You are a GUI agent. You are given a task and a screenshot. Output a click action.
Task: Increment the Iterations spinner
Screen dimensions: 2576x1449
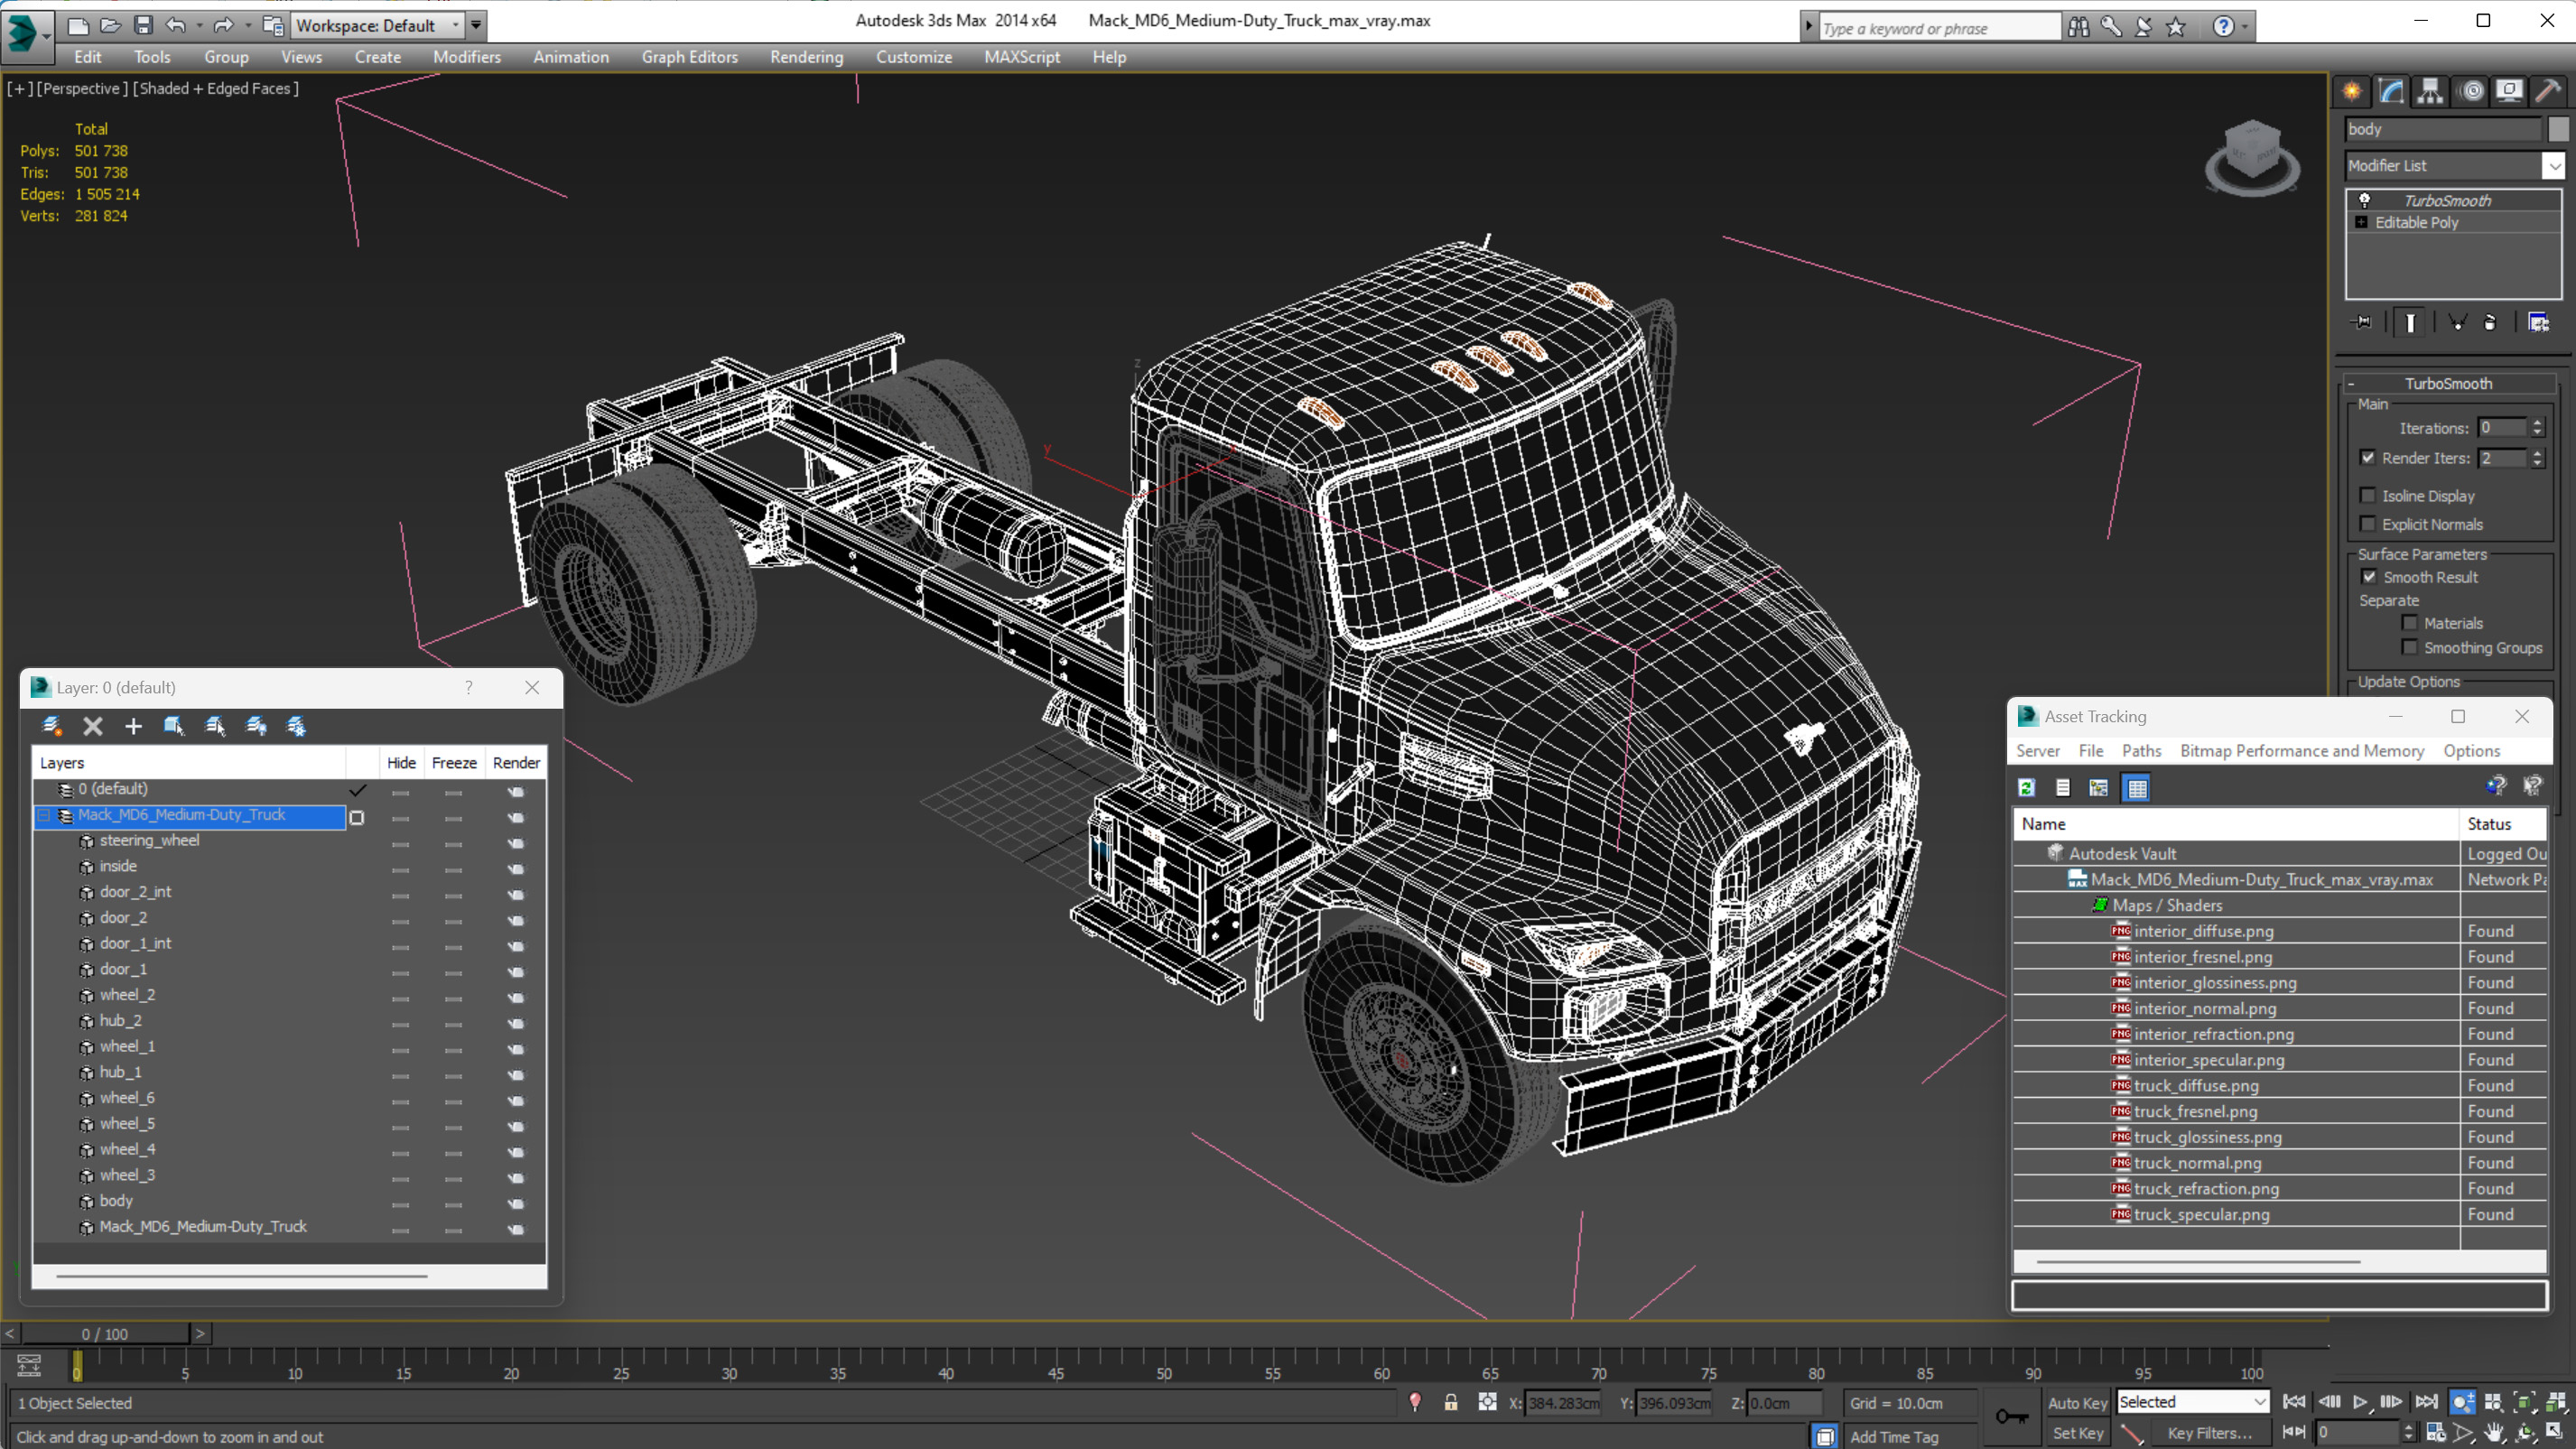(2537, 423)
